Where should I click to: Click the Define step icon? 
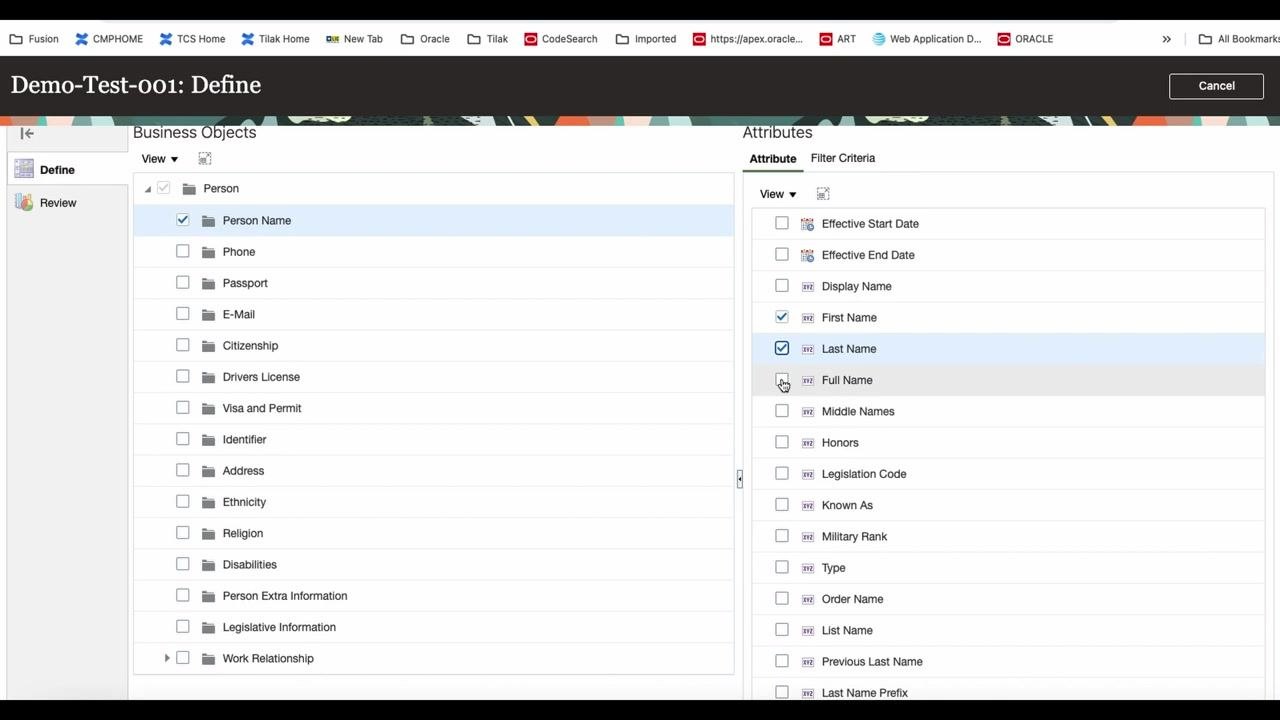(24, 169)
